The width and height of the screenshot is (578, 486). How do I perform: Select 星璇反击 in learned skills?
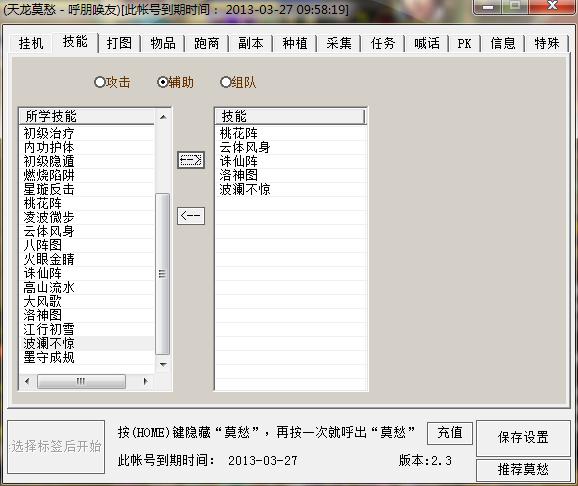pyautogui.click(x=87, y=189)
